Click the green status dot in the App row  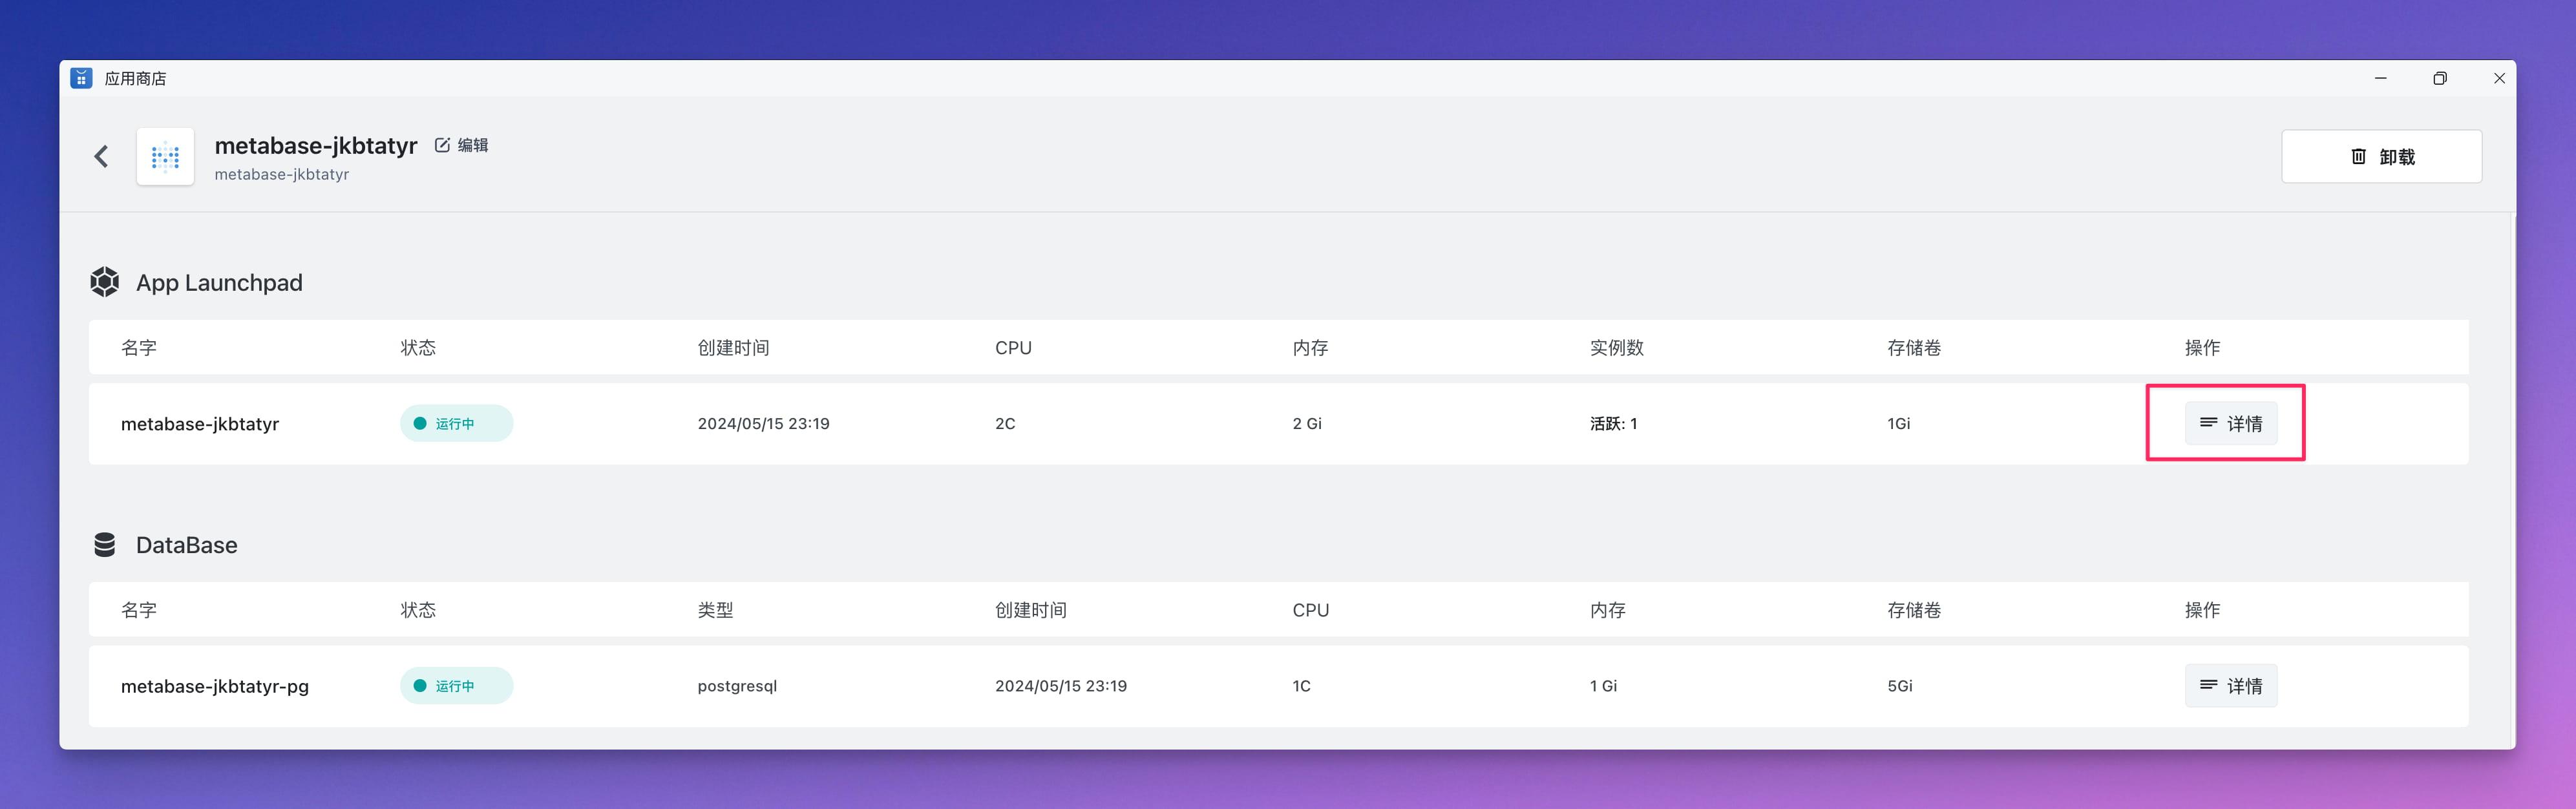point(419,423)
